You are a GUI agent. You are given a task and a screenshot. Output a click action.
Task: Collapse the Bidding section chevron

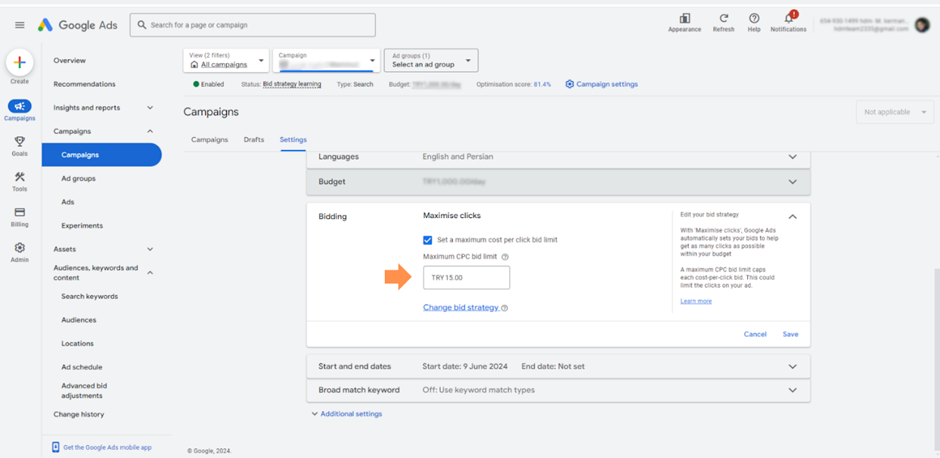pos(792,216)
